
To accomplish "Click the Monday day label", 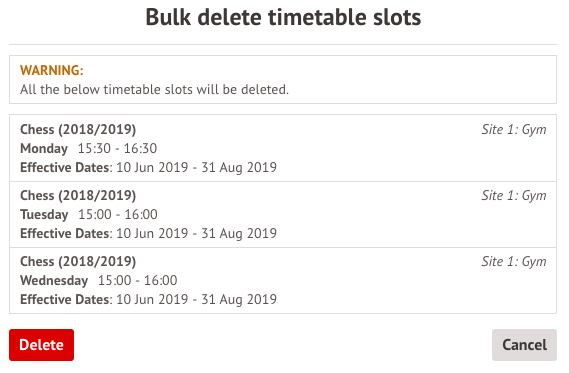I will [44, 149].
